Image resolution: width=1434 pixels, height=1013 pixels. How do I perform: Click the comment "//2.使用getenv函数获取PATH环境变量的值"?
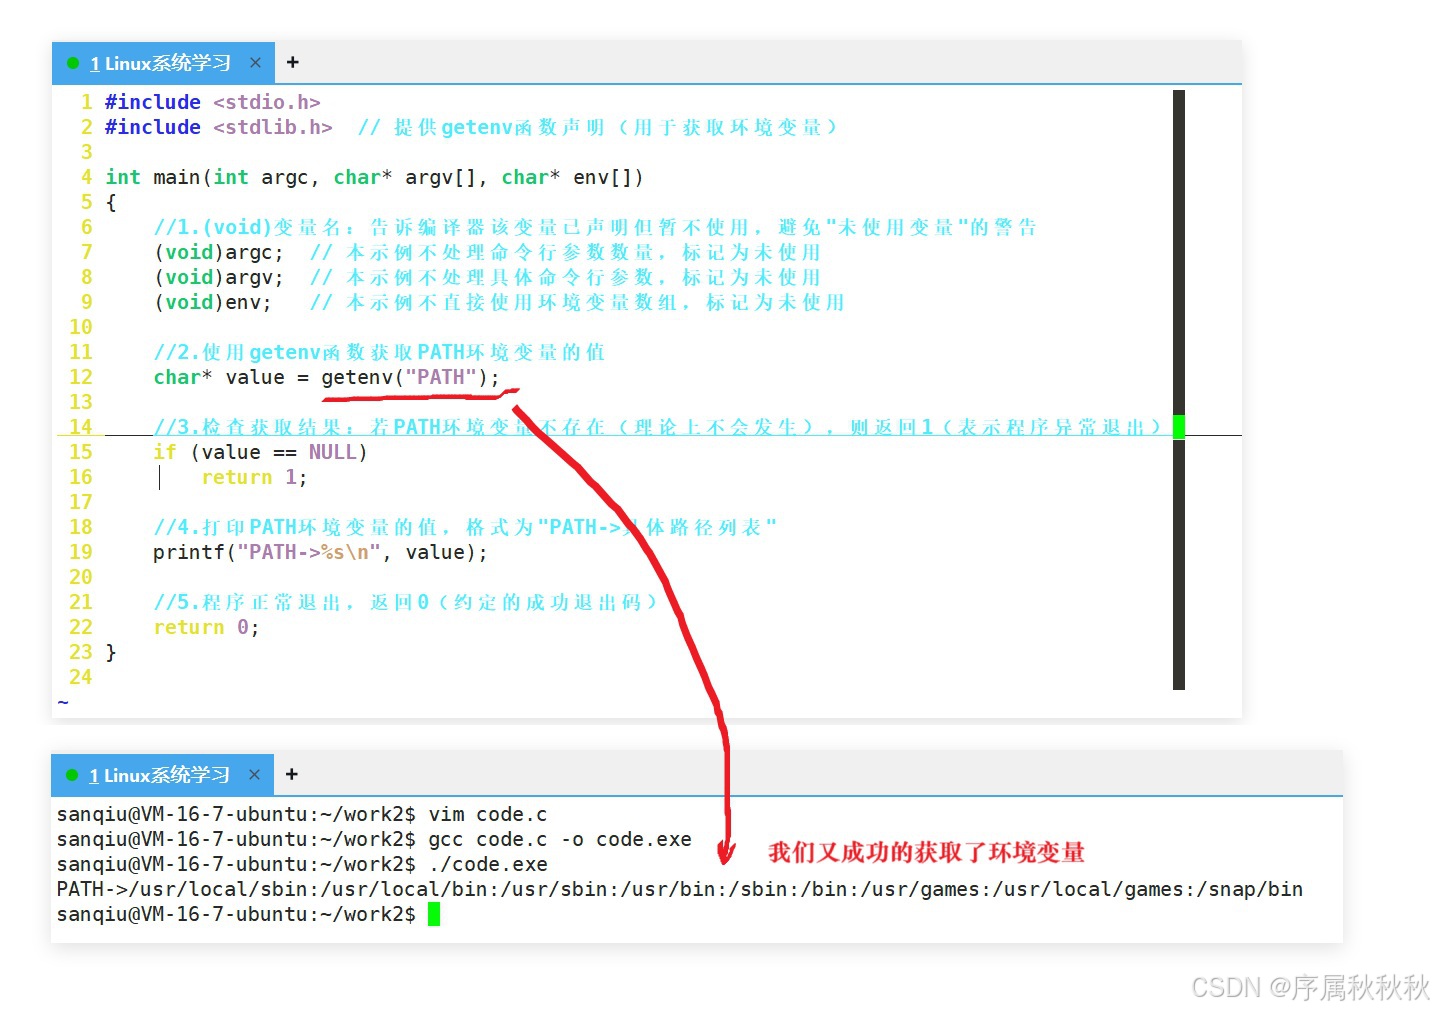point(379,352)
